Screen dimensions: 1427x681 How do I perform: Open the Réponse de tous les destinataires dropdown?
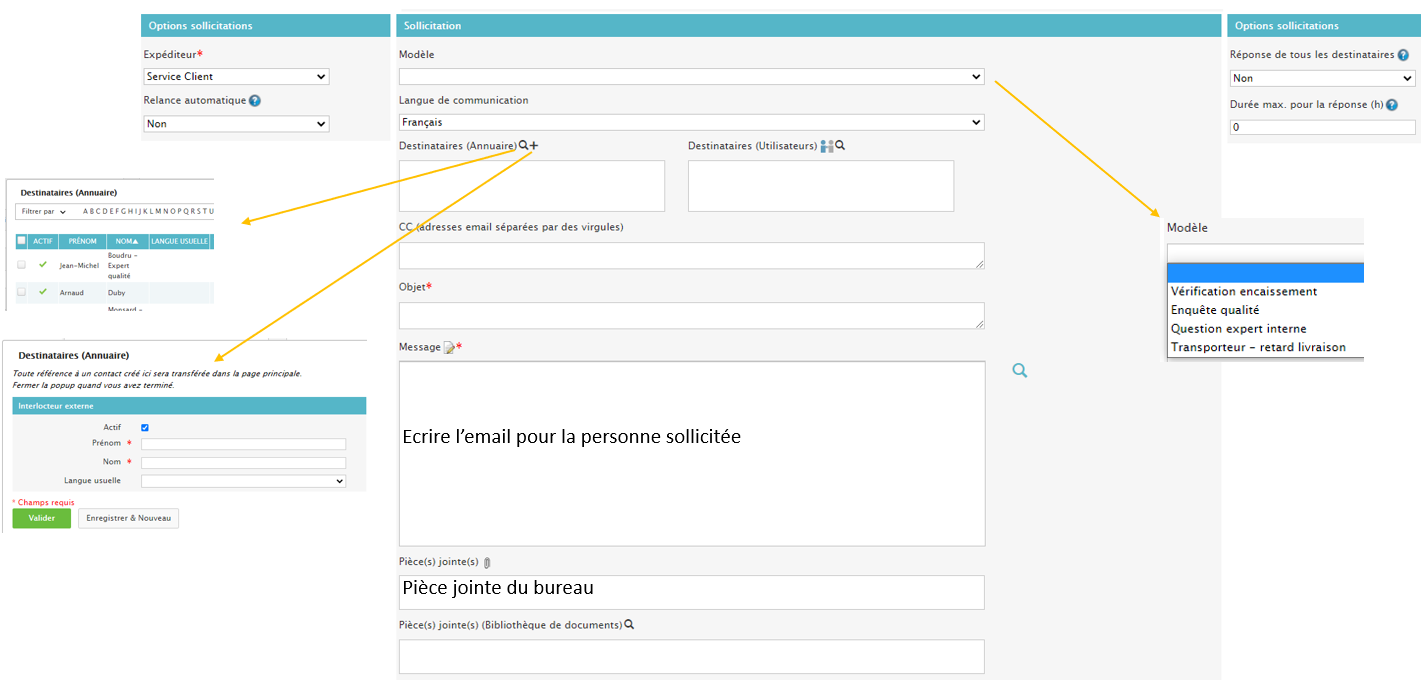[1321, 79]
